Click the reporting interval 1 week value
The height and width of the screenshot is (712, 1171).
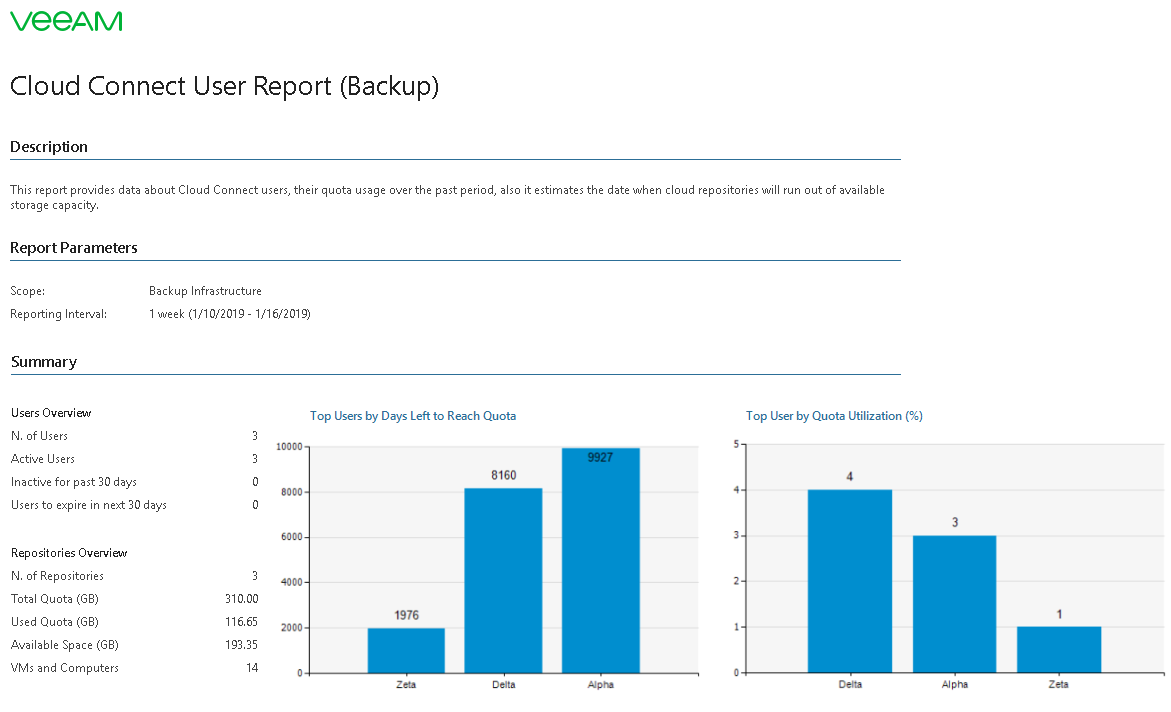tap(230, 314)
